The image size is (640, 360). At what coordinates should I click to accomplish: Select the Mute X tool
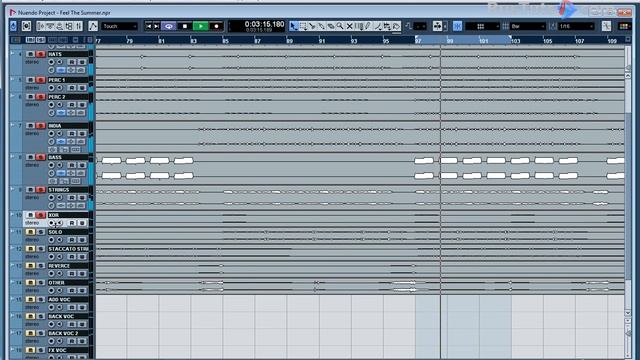tap(349, 27)
